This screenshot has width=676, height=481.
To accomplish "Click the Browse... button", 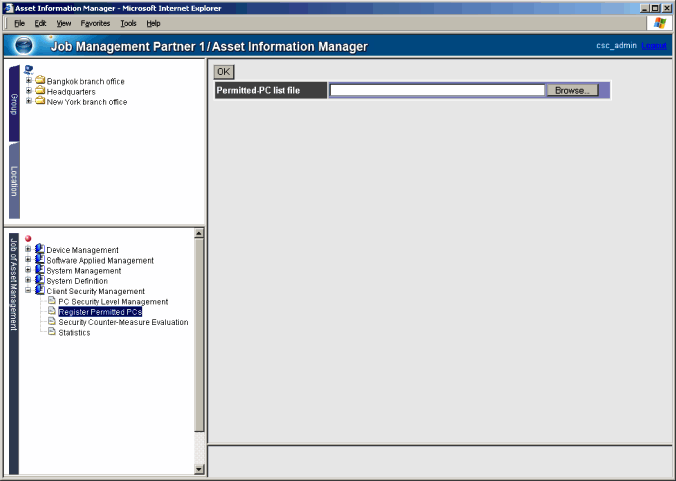I will tap(572, 90).
